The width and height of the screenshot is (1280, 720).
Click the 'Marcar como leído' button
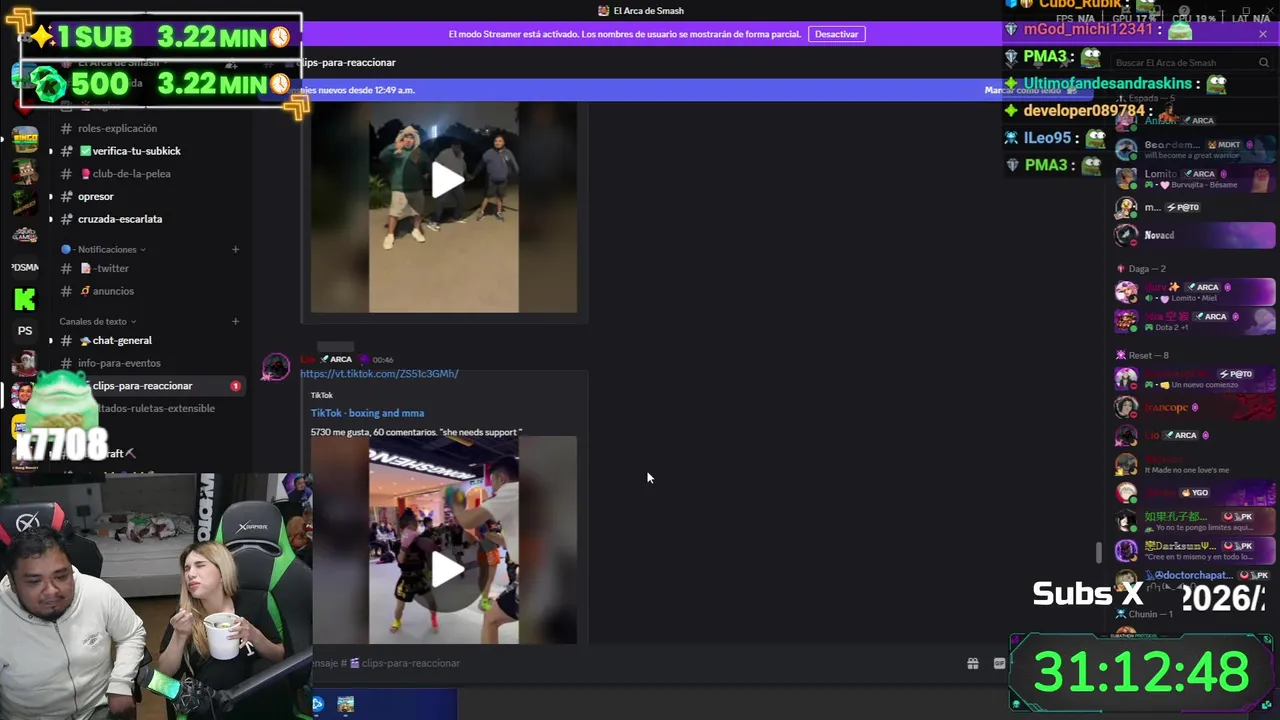point(1030,90)
